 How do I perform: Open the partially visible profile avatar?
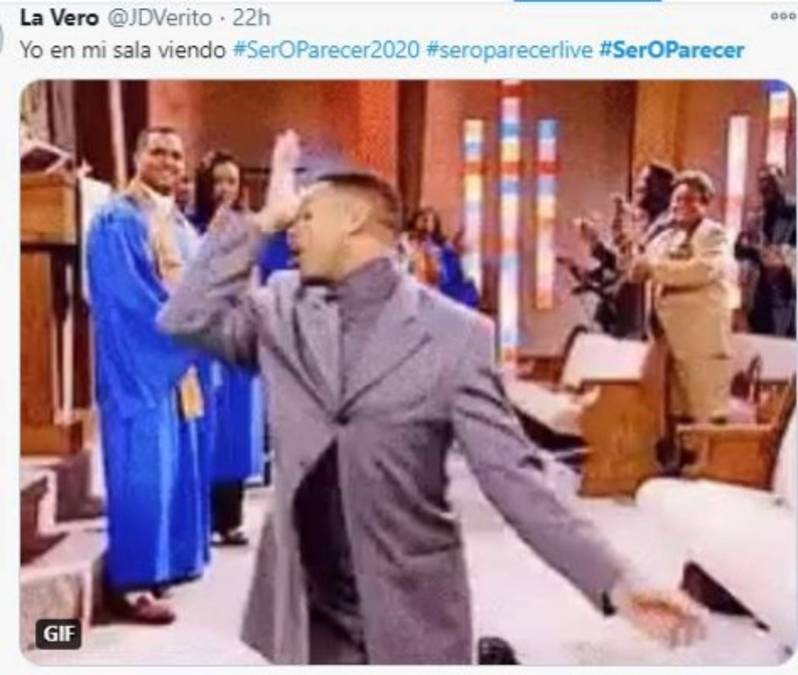(x=2, y=37)
